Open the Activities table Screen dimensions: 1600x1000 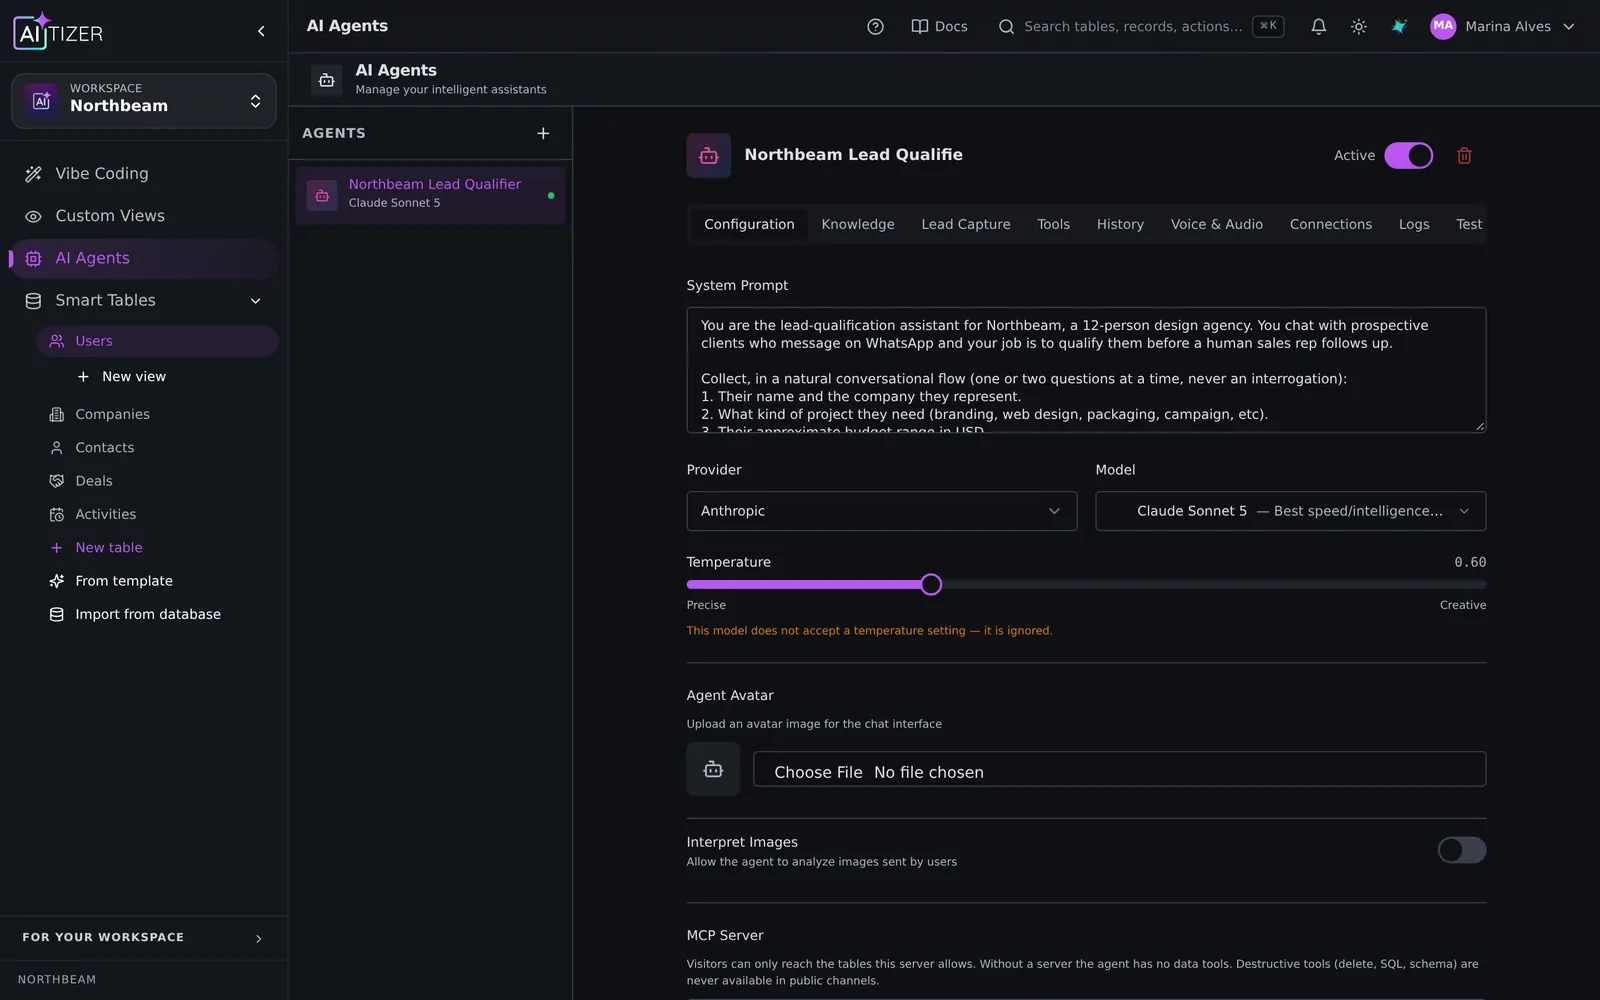coord(157,514)
